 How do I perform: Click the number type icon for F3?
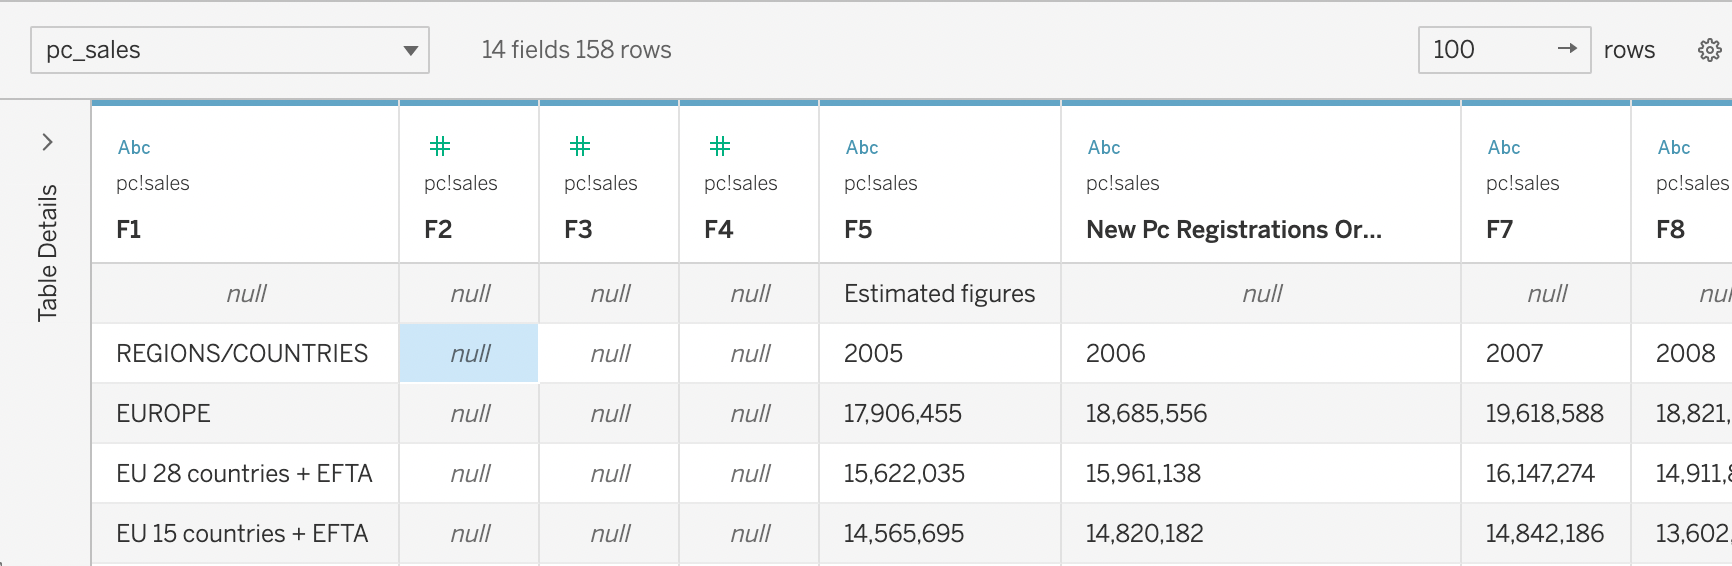[580, 147]
